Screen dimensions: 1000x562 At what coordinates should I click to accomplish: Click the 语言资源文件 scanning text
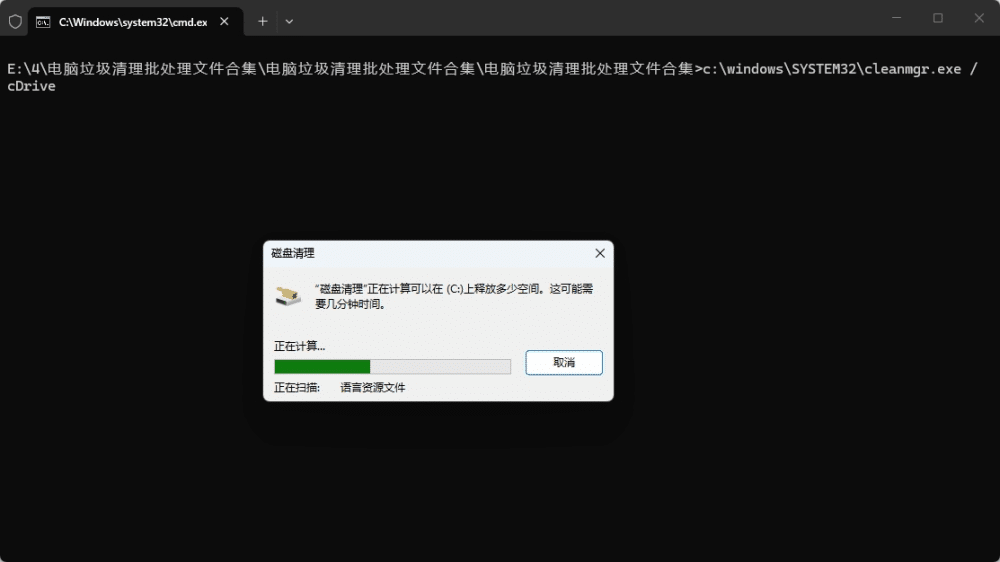372,388
